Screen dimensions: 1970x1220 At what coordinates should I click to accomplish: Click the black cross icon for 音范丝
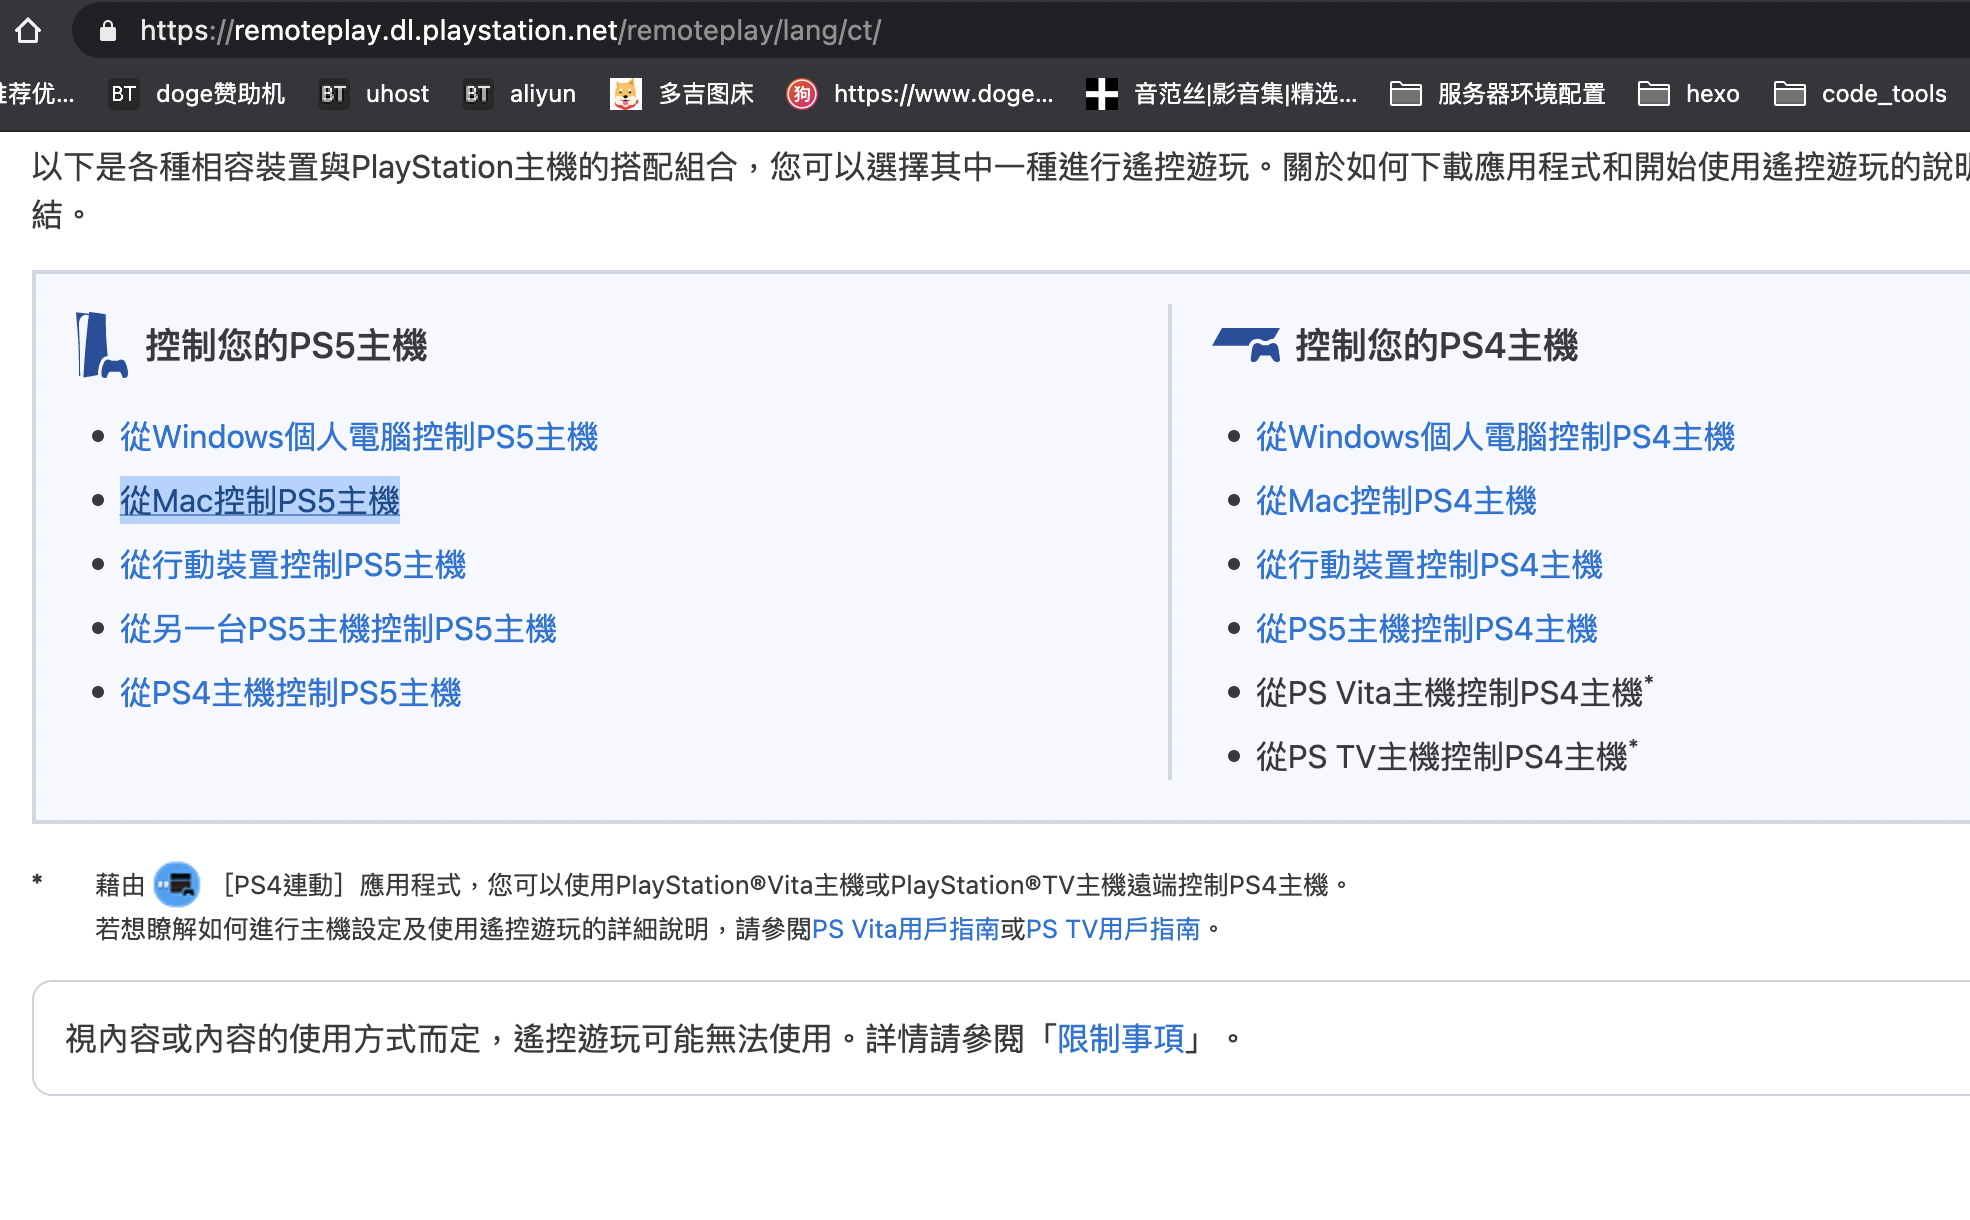point(1101,94)
